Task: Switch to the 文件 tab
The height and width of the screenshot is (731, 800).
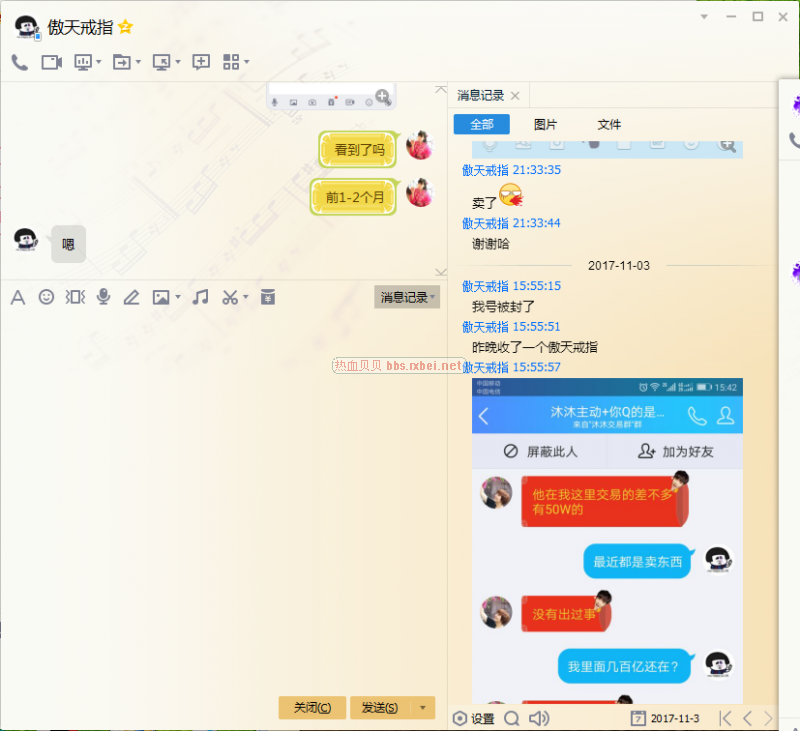Action: [609, 124]
